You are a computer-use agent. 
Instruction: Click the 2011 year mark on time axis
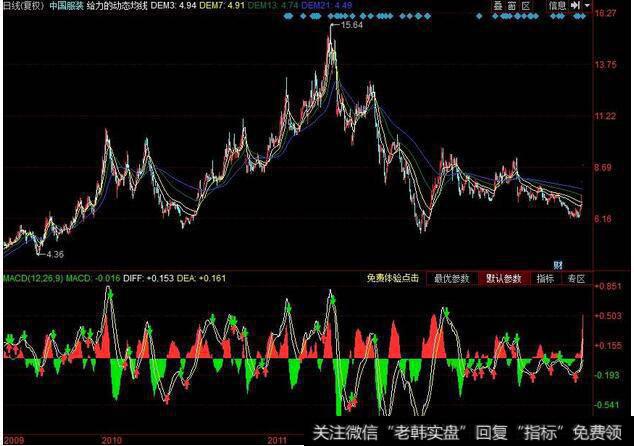(x=276, y=438)
